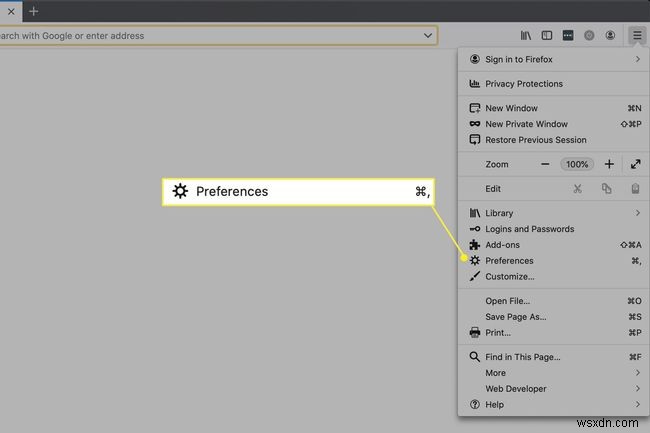Click the Logins key icon

475,229
